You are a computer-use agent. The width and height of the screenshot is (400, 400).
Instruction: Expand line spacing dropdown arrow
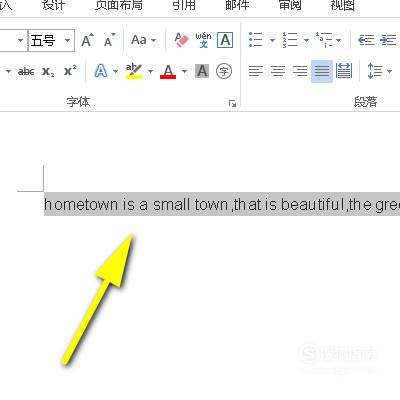click(389, 71)
